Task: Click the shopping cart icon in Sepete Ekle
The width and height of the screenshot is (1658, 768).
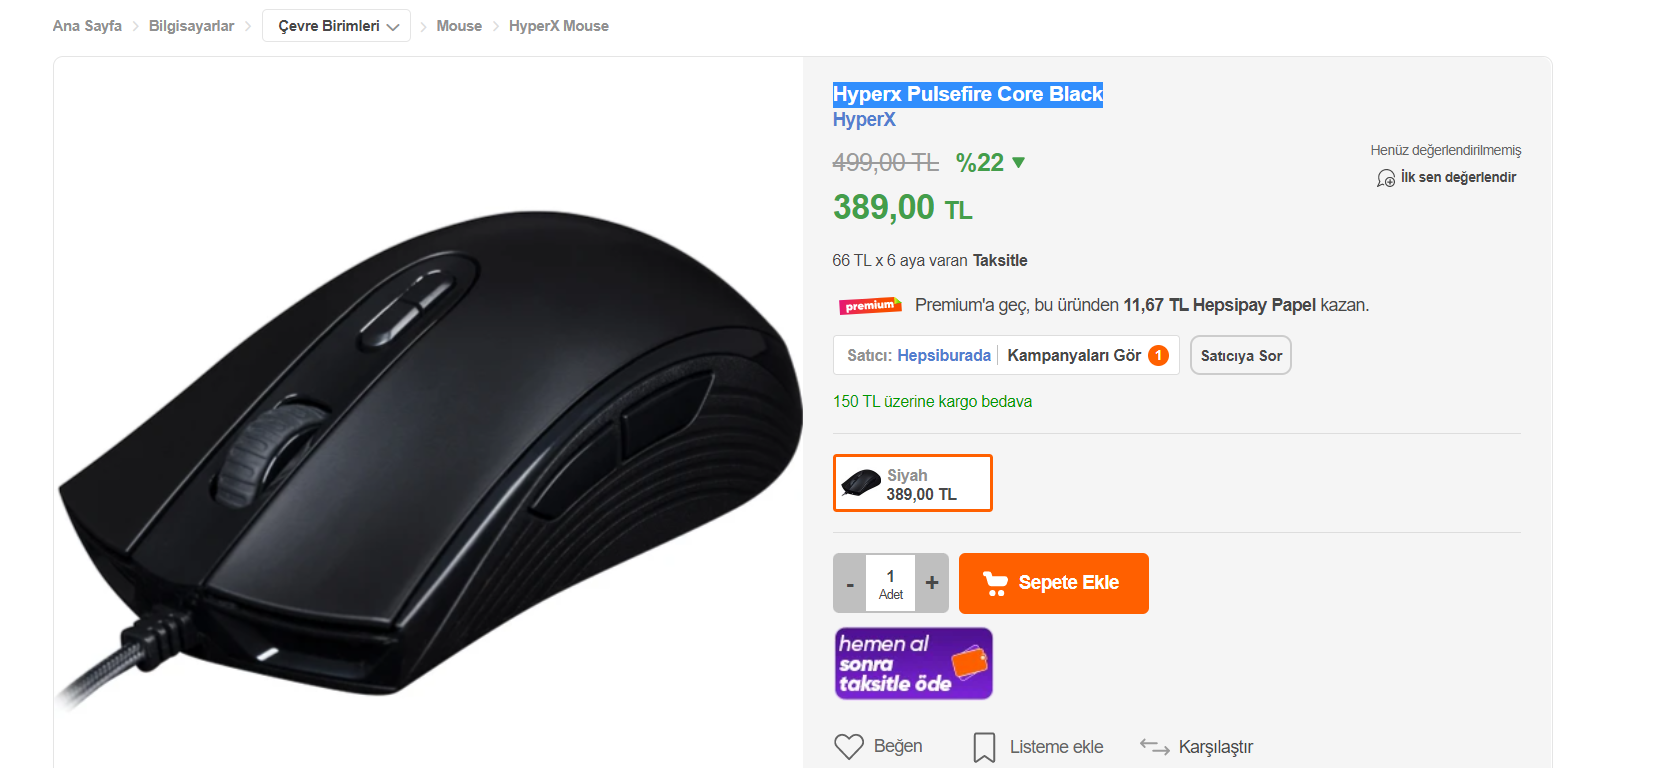Action: tap(995, 583)
